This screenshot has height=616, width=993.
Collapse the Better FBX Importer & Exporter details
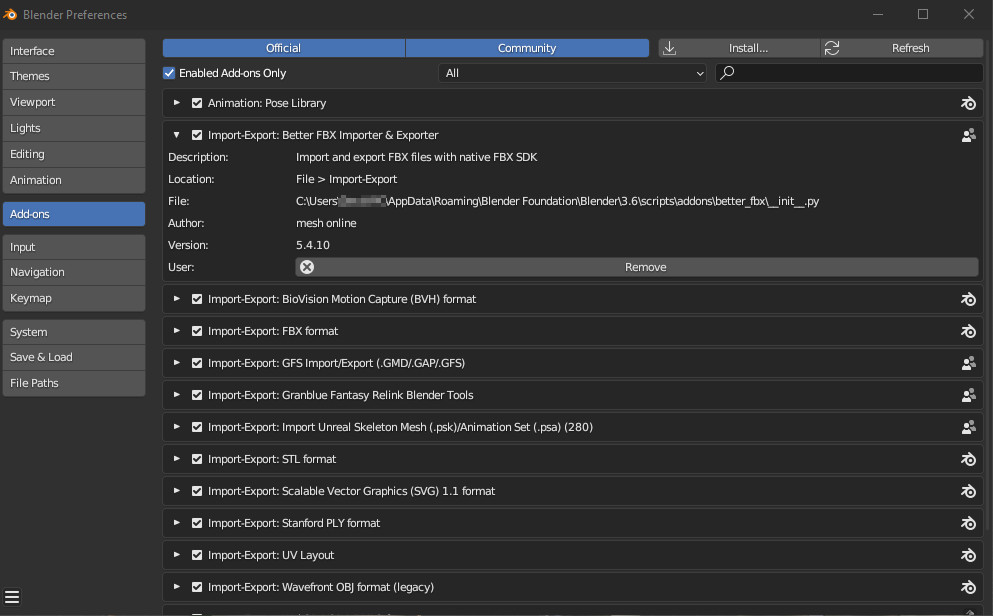click(177, 135)
